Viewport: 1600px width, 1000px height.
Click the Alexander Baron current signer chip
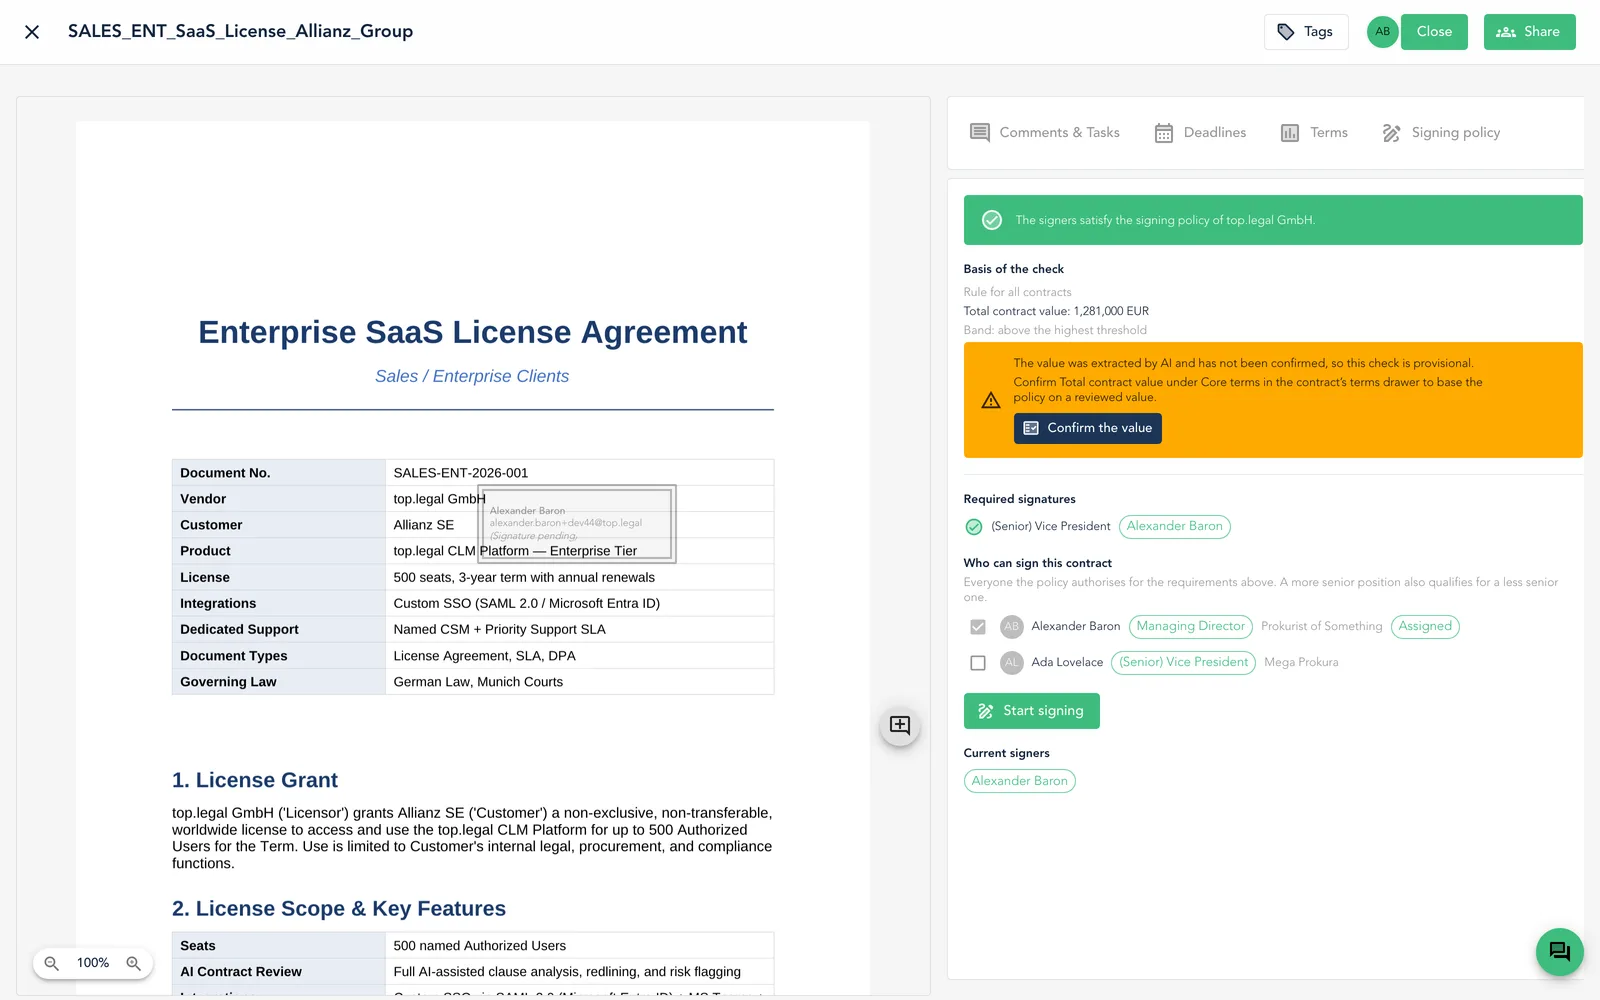tap(1020, 781)
